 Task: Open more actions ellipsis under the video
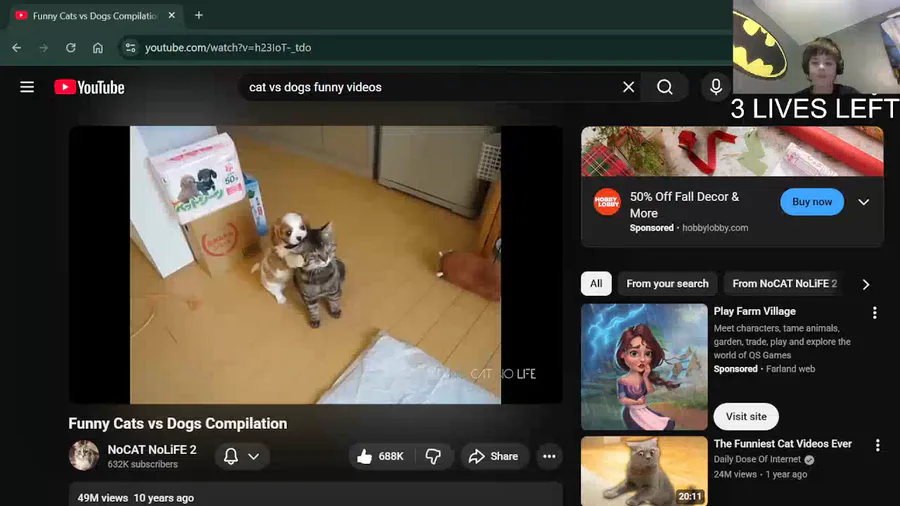(x=549, y=456)
